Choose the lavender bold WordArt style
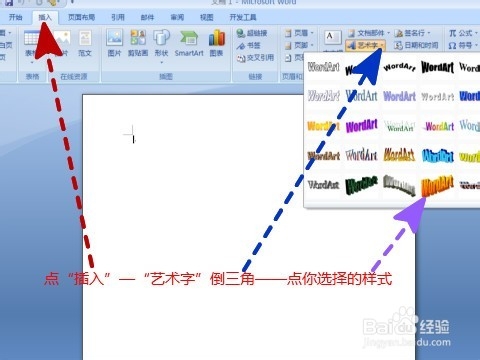Viewport: 480px width, 360px height. click(x=399, y=97)
